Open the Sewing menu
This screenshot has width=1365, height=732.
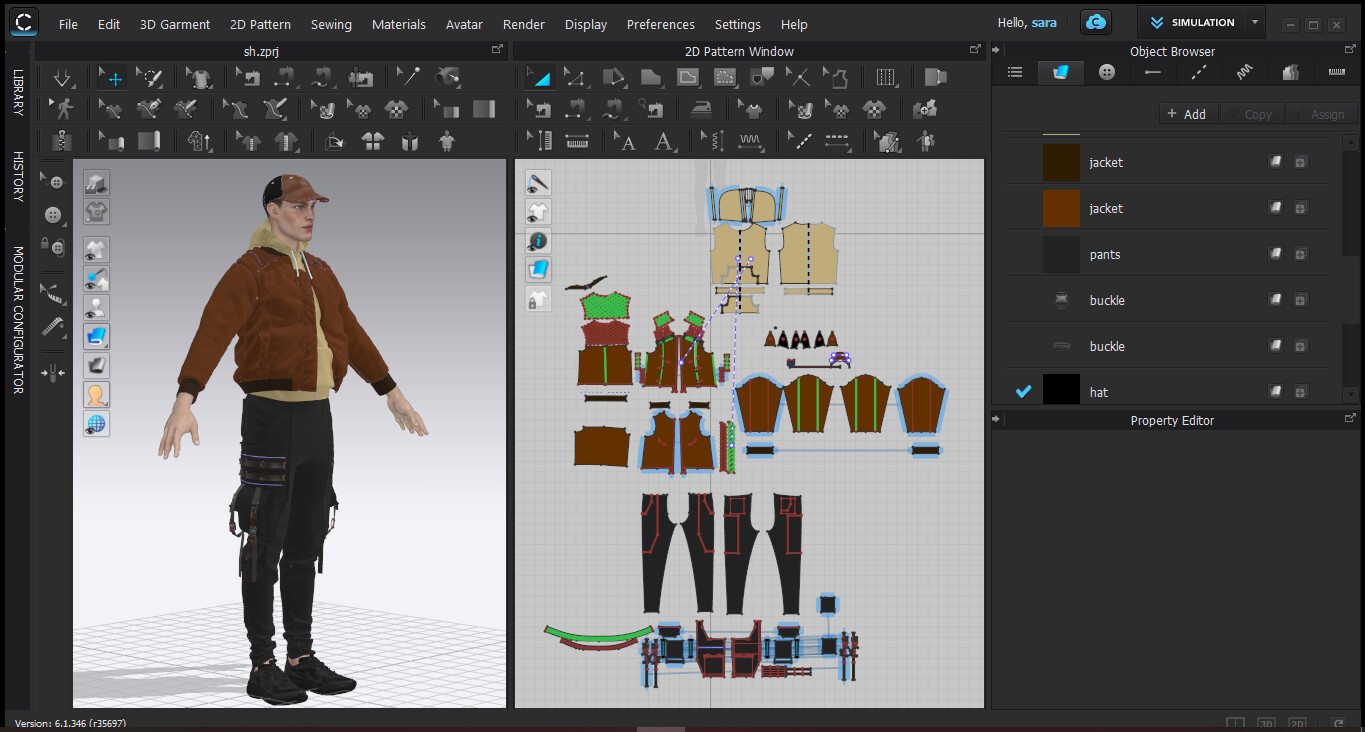click(331, 24)
